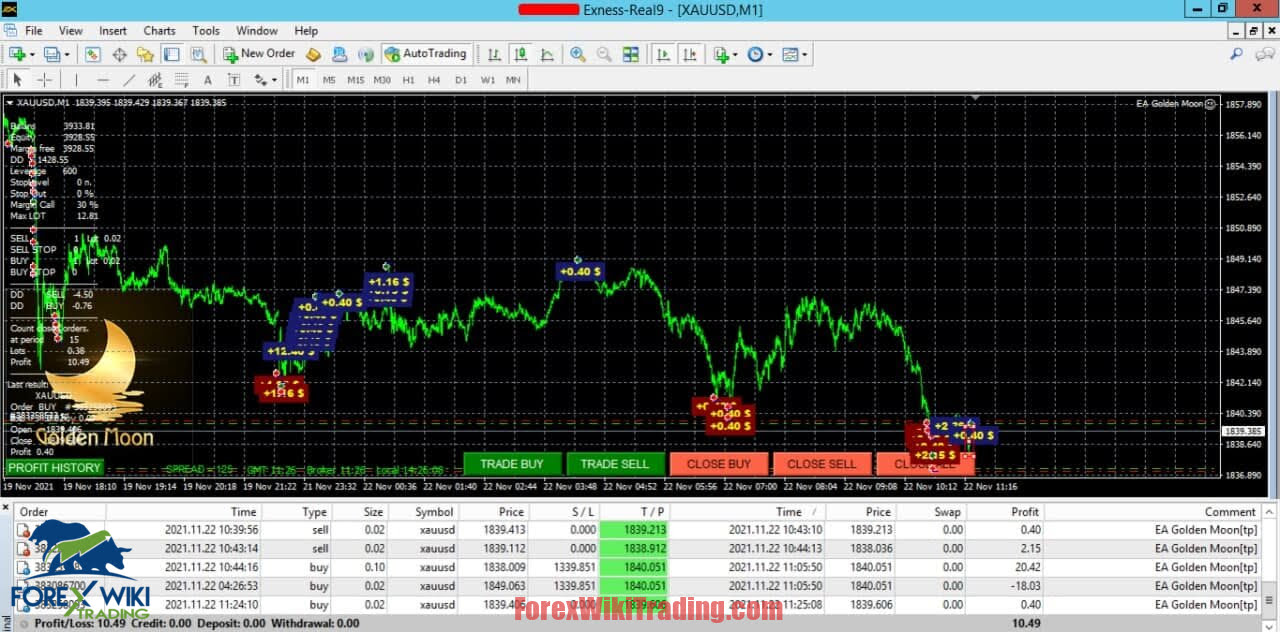Select the profit cell showing -18.03
This screenshot has width=1280, height=632.
coord(1004,586)
